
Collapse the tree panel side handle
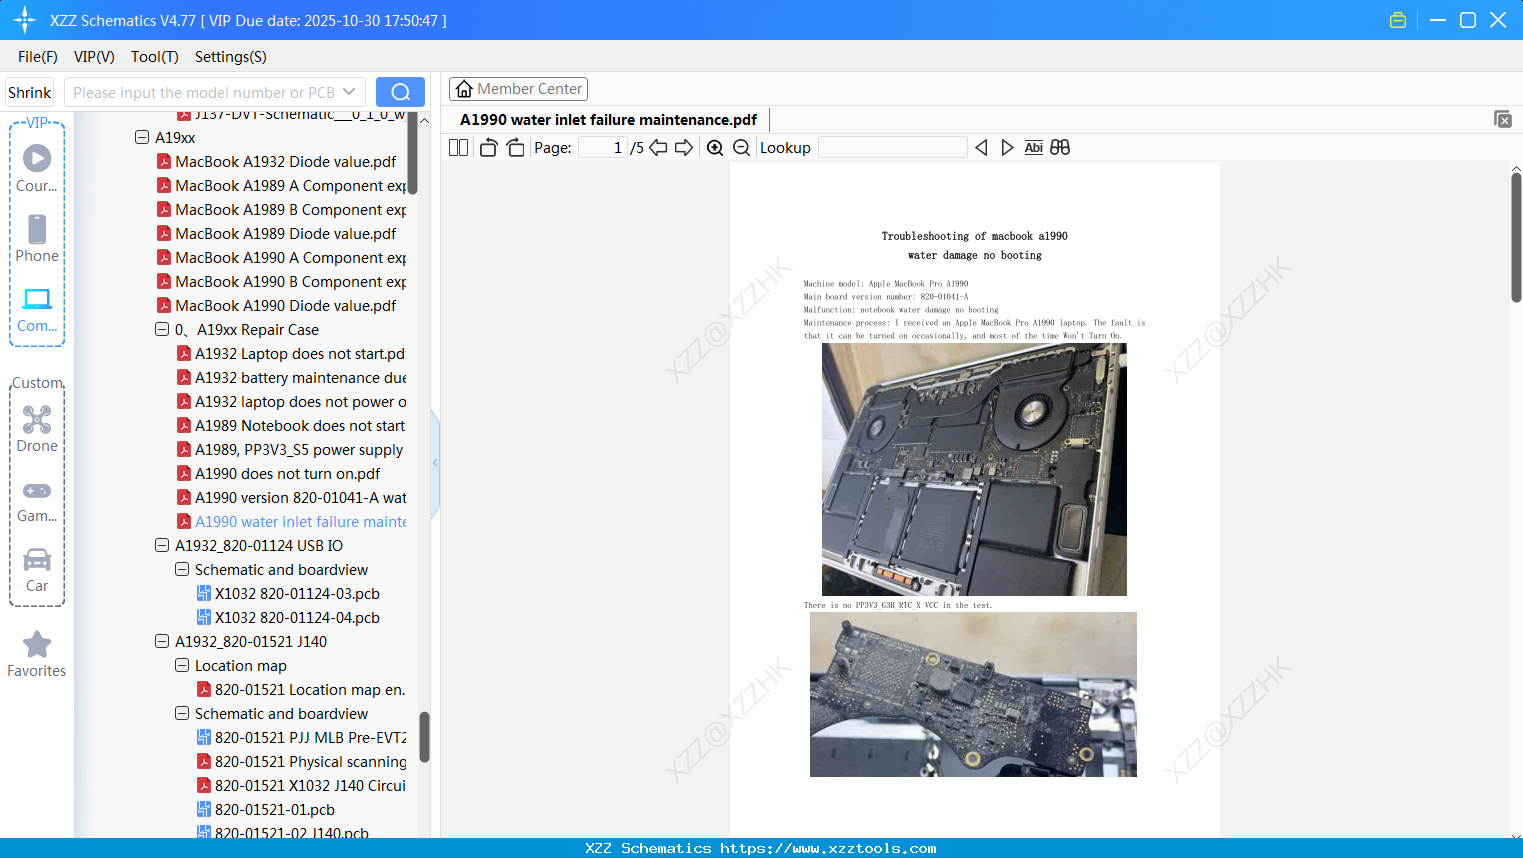(x=435, y=463)
